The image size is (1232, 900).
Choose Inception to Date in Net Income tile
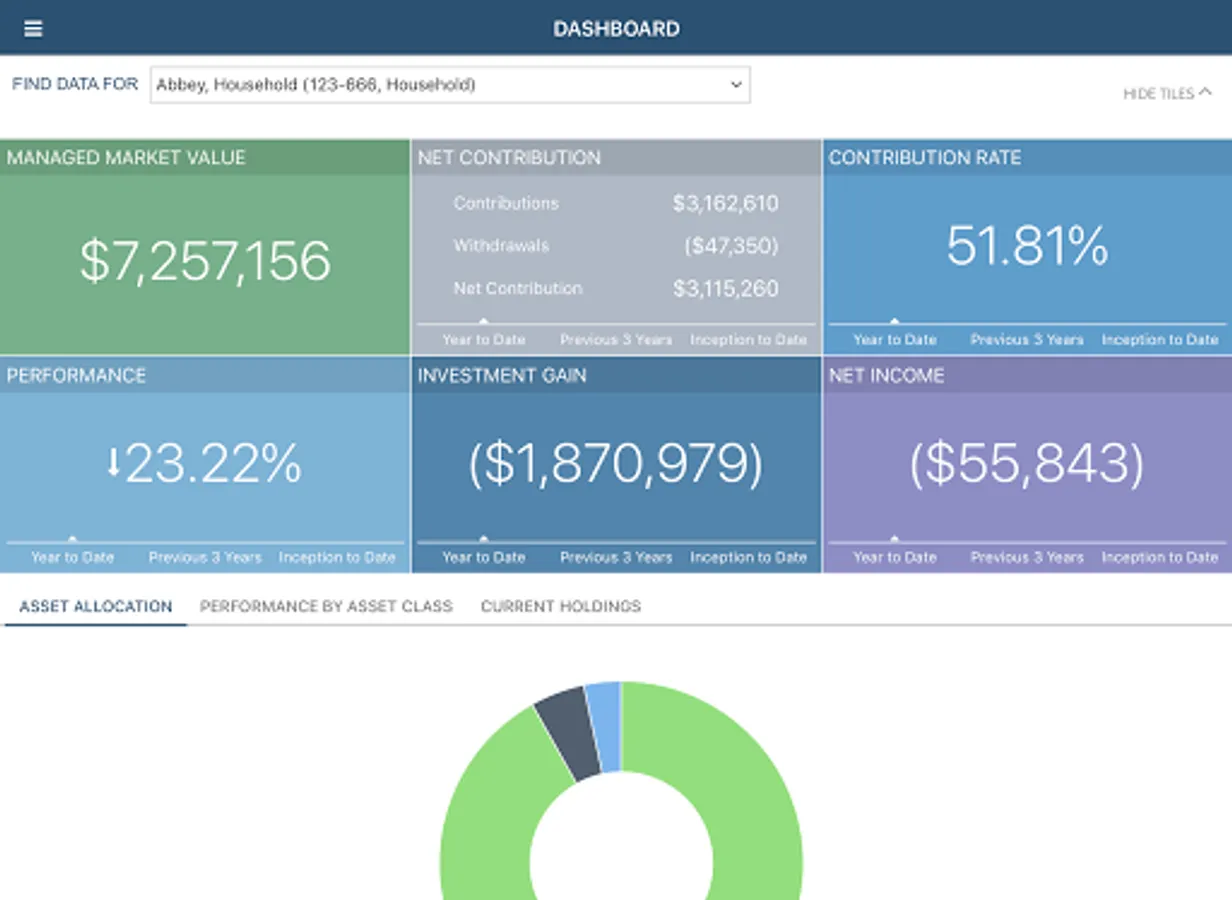[x=1160, y=558]
